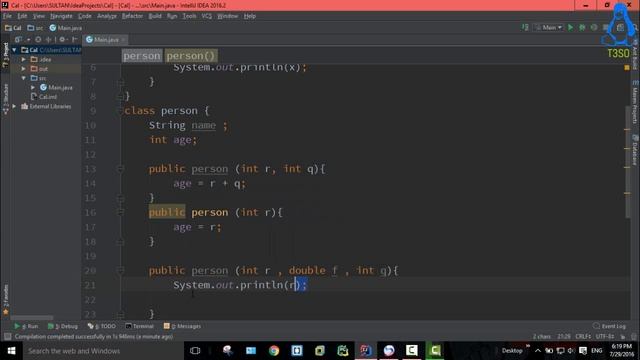The width and height of the screenshot is (640, 360).
Task: Collapse the Cal project root node
Action: click(15, 50)
